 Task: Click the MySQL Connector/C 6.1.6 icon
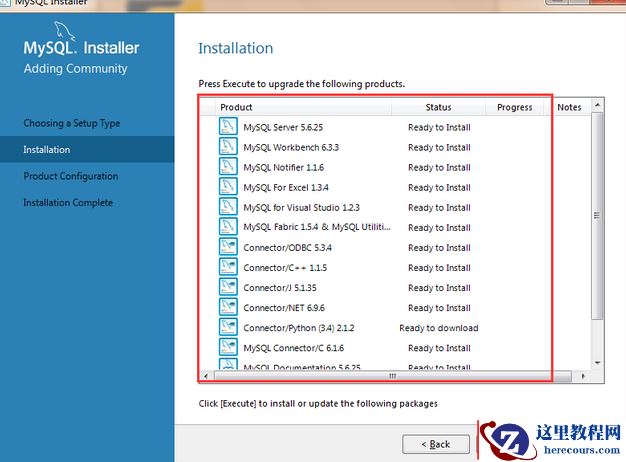(x=228, y=347)
